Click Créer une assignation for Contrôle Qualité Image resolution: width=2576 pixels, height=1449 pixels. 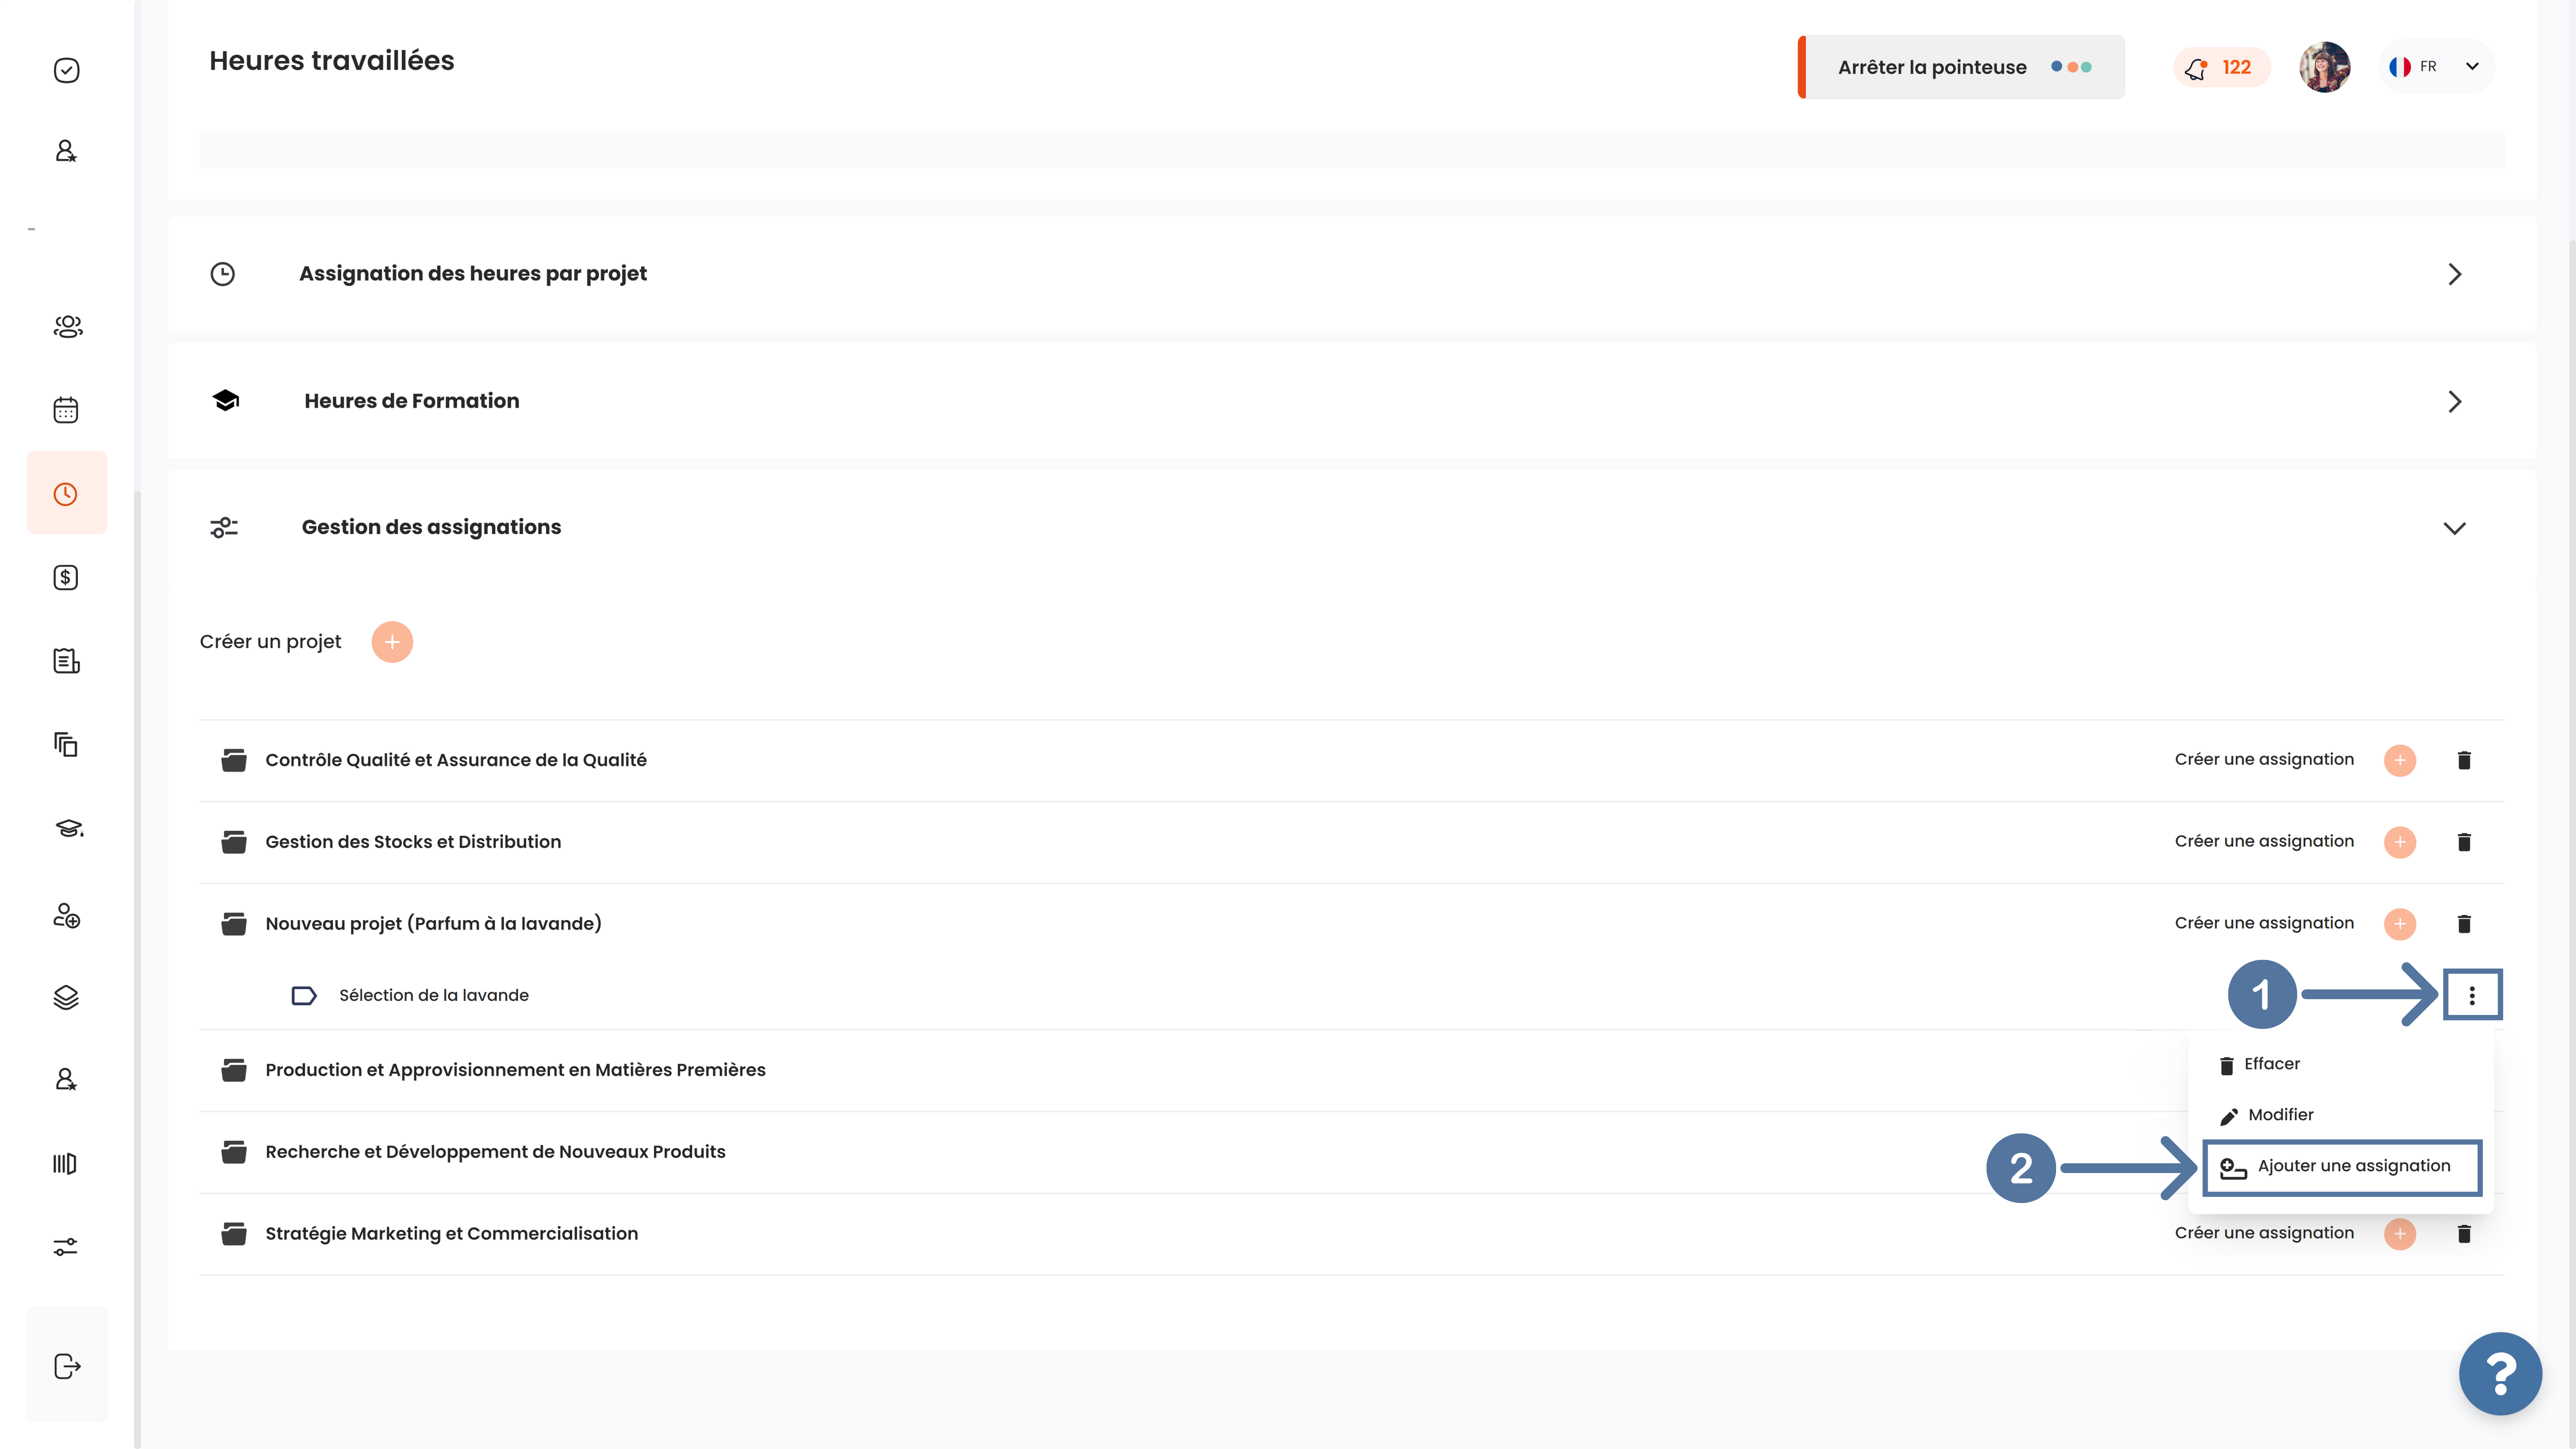click(x=2264, y=760)
